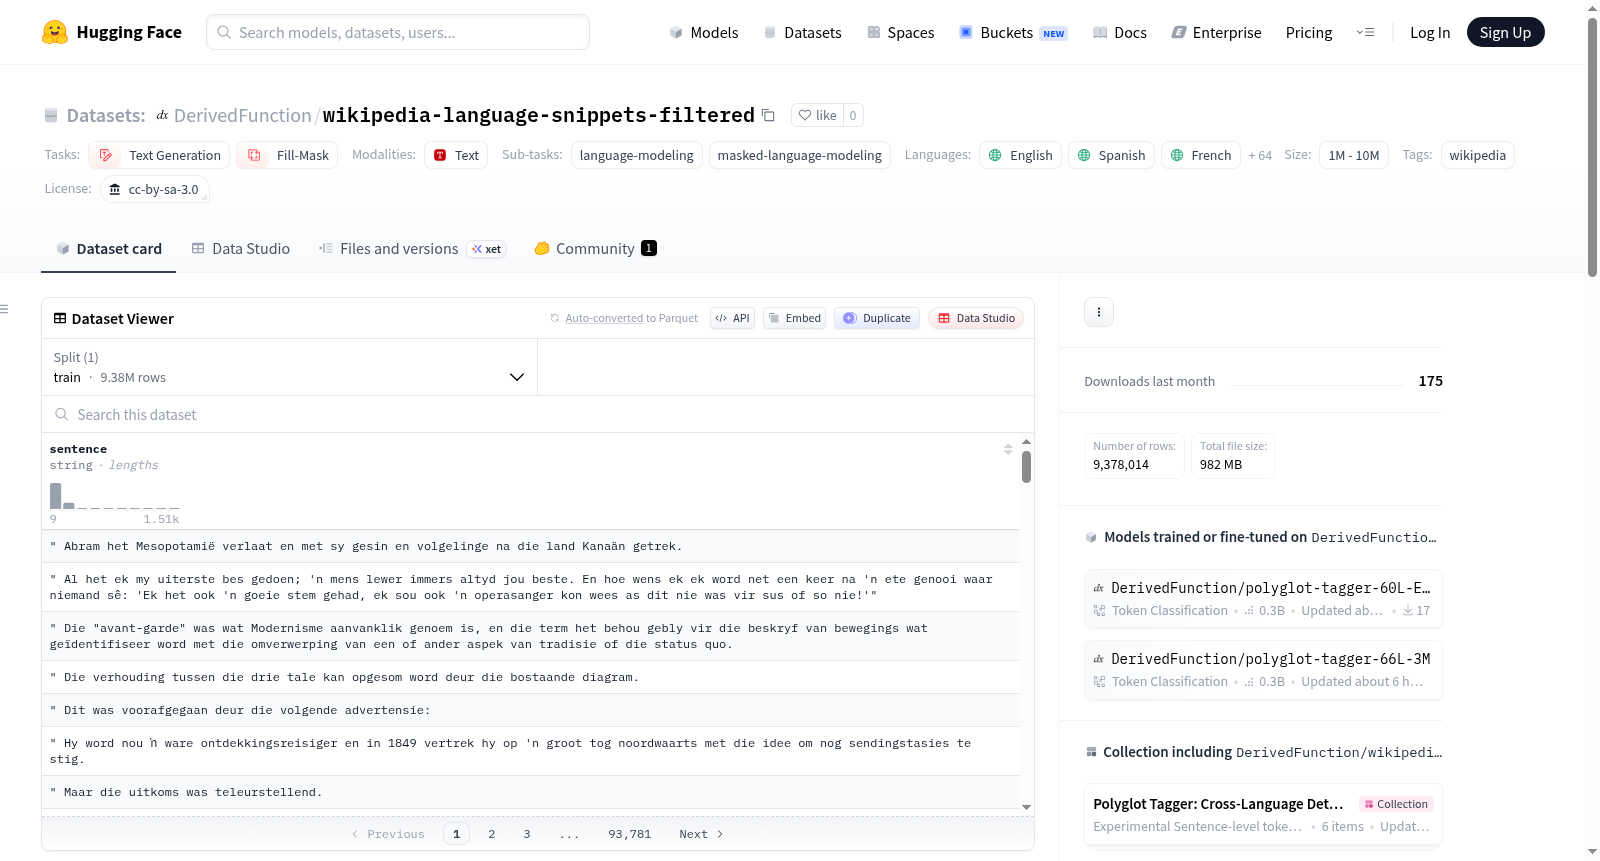Focus the search models, datasets, users field
1600x861 pixels.
398,32
